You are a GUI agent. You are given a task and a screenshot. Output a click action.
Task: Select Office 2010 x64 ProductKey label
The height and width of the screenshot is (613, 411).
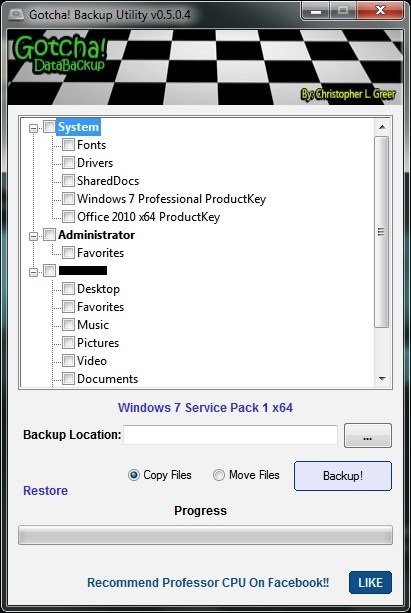(x=148, y=217)
